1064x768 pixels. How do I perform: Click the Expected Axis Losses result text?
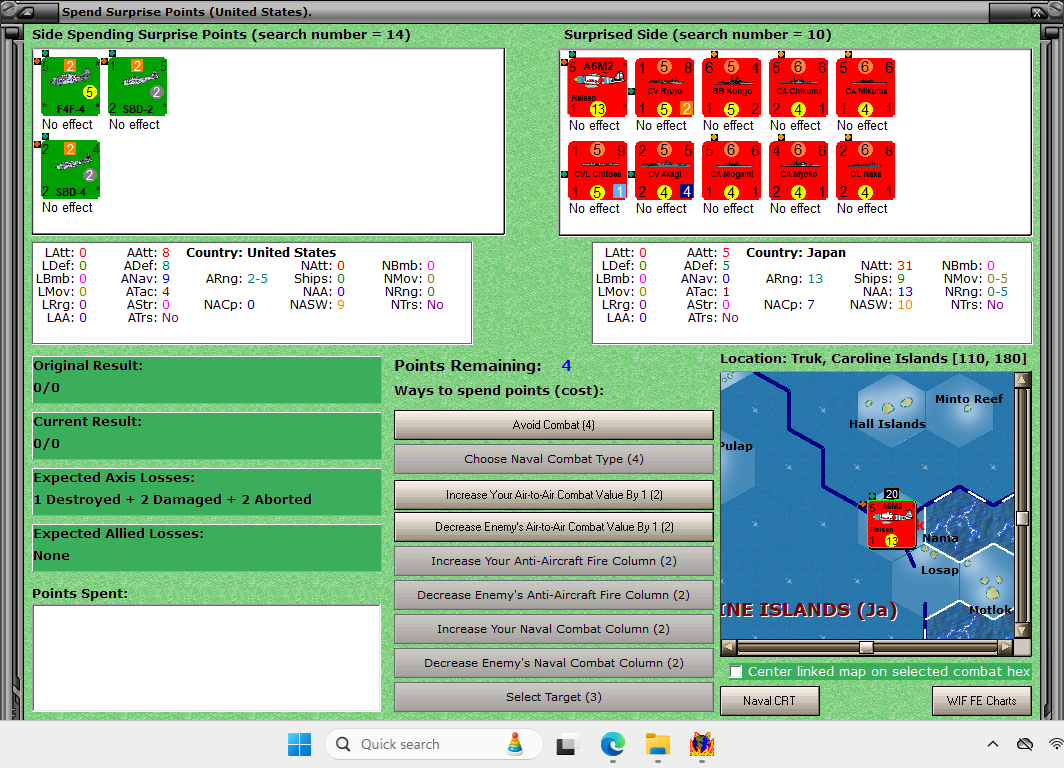point(172,499)
